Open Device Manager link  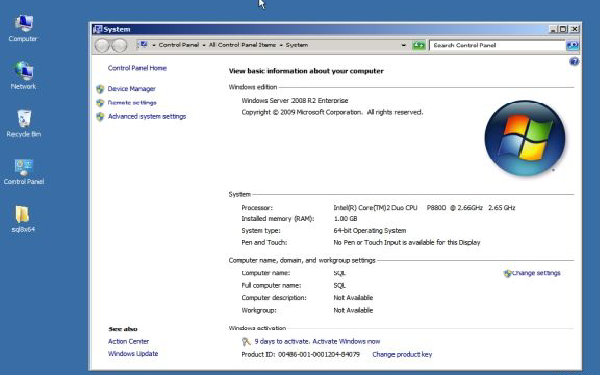click(x=132, y=89)
